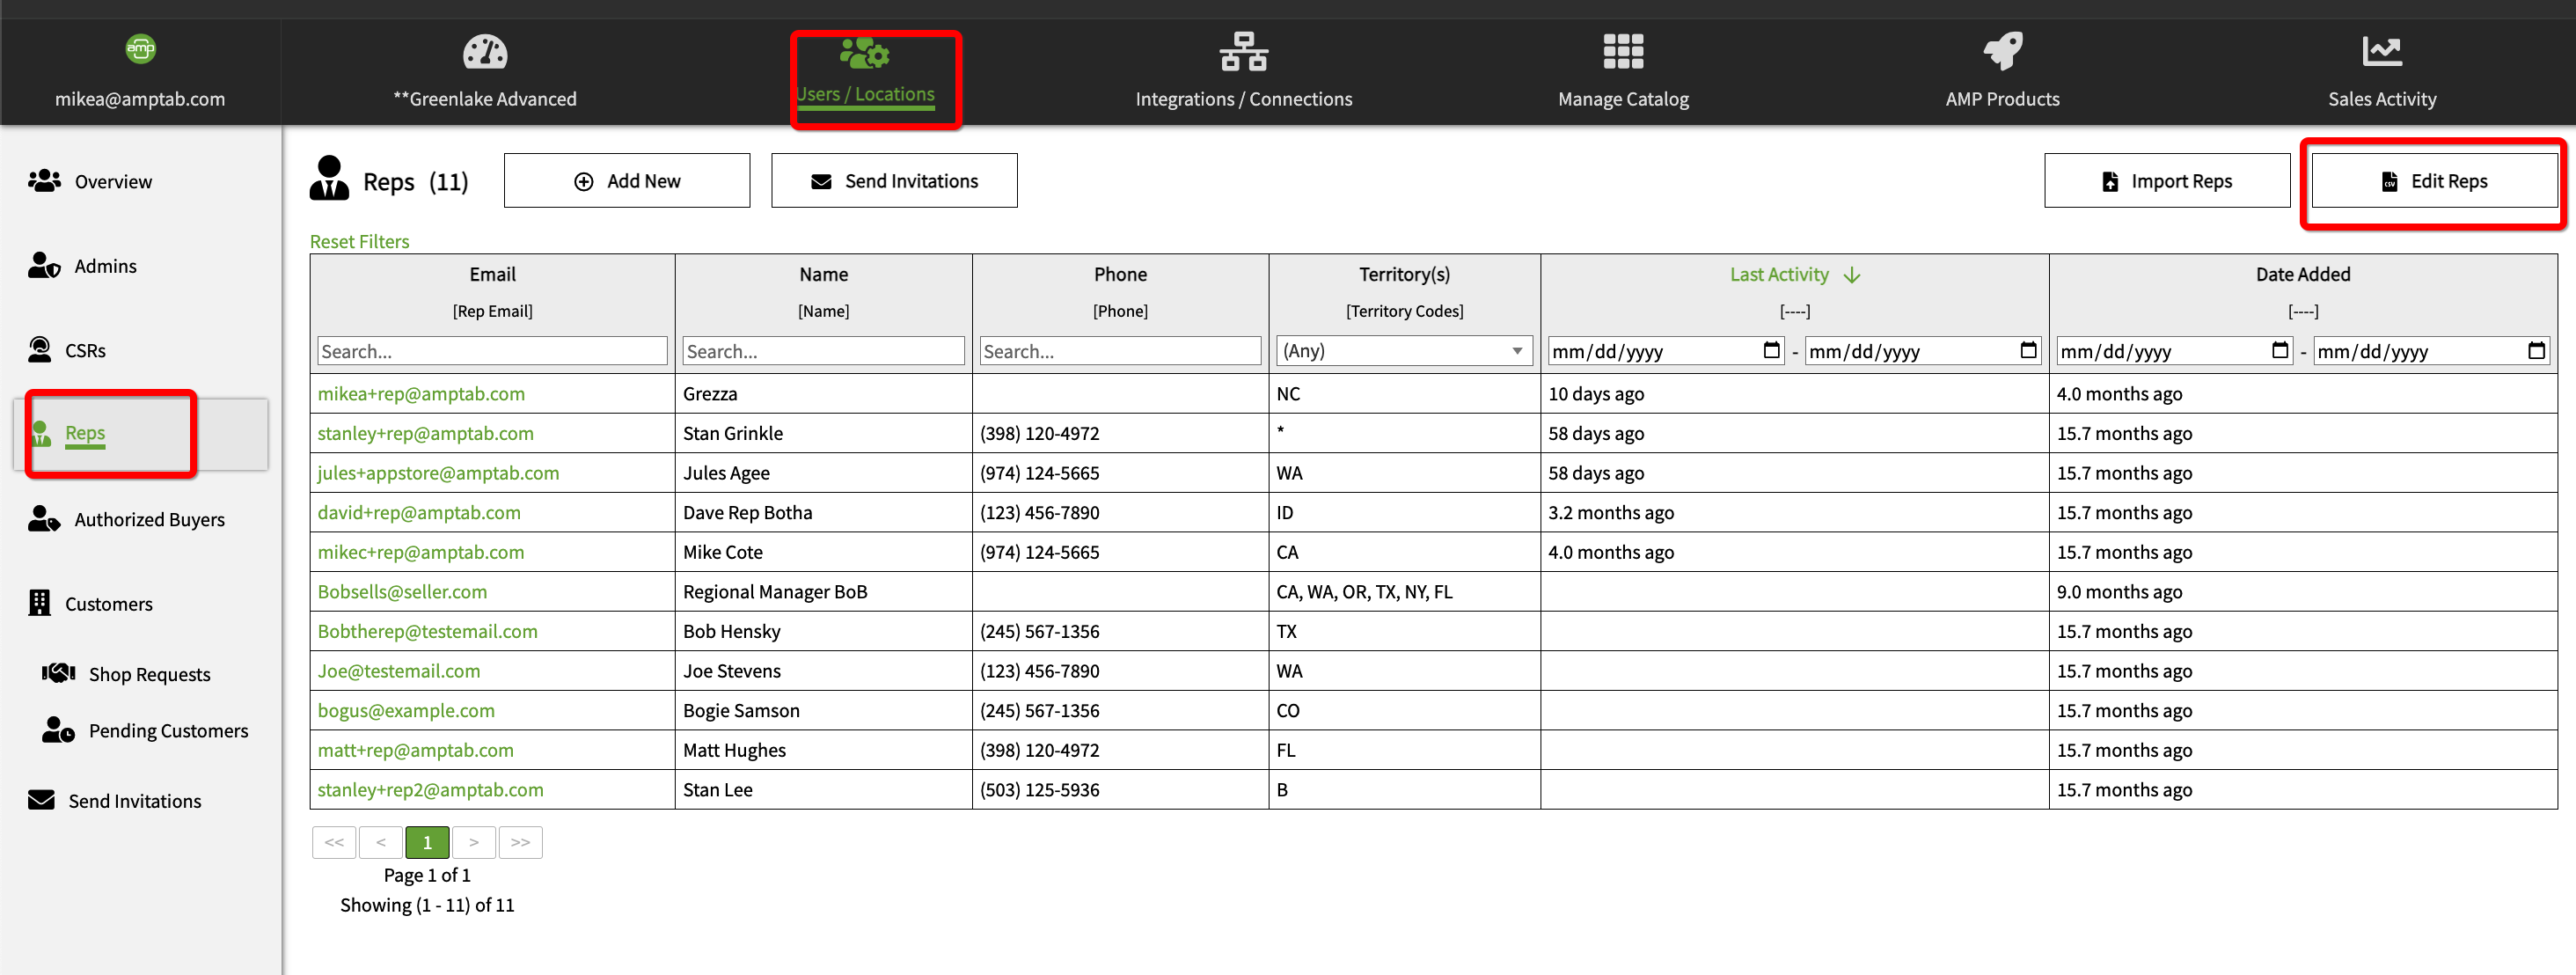Toggle Last Activity column sort arrow
2576x975 pixels.
click(1851, 275)
